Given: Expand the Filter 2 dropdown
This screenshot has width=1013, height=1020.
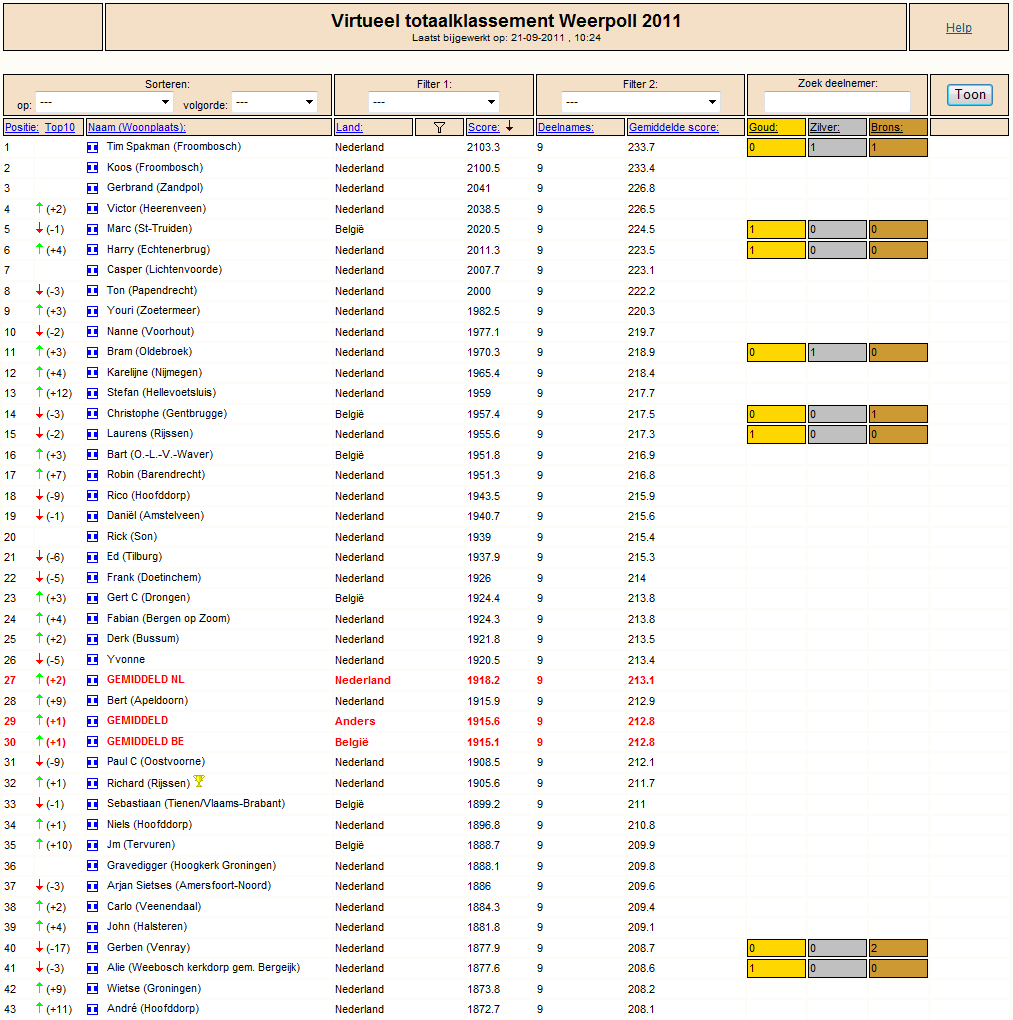Looking at the screenshot, I should [x=641, y=102].
